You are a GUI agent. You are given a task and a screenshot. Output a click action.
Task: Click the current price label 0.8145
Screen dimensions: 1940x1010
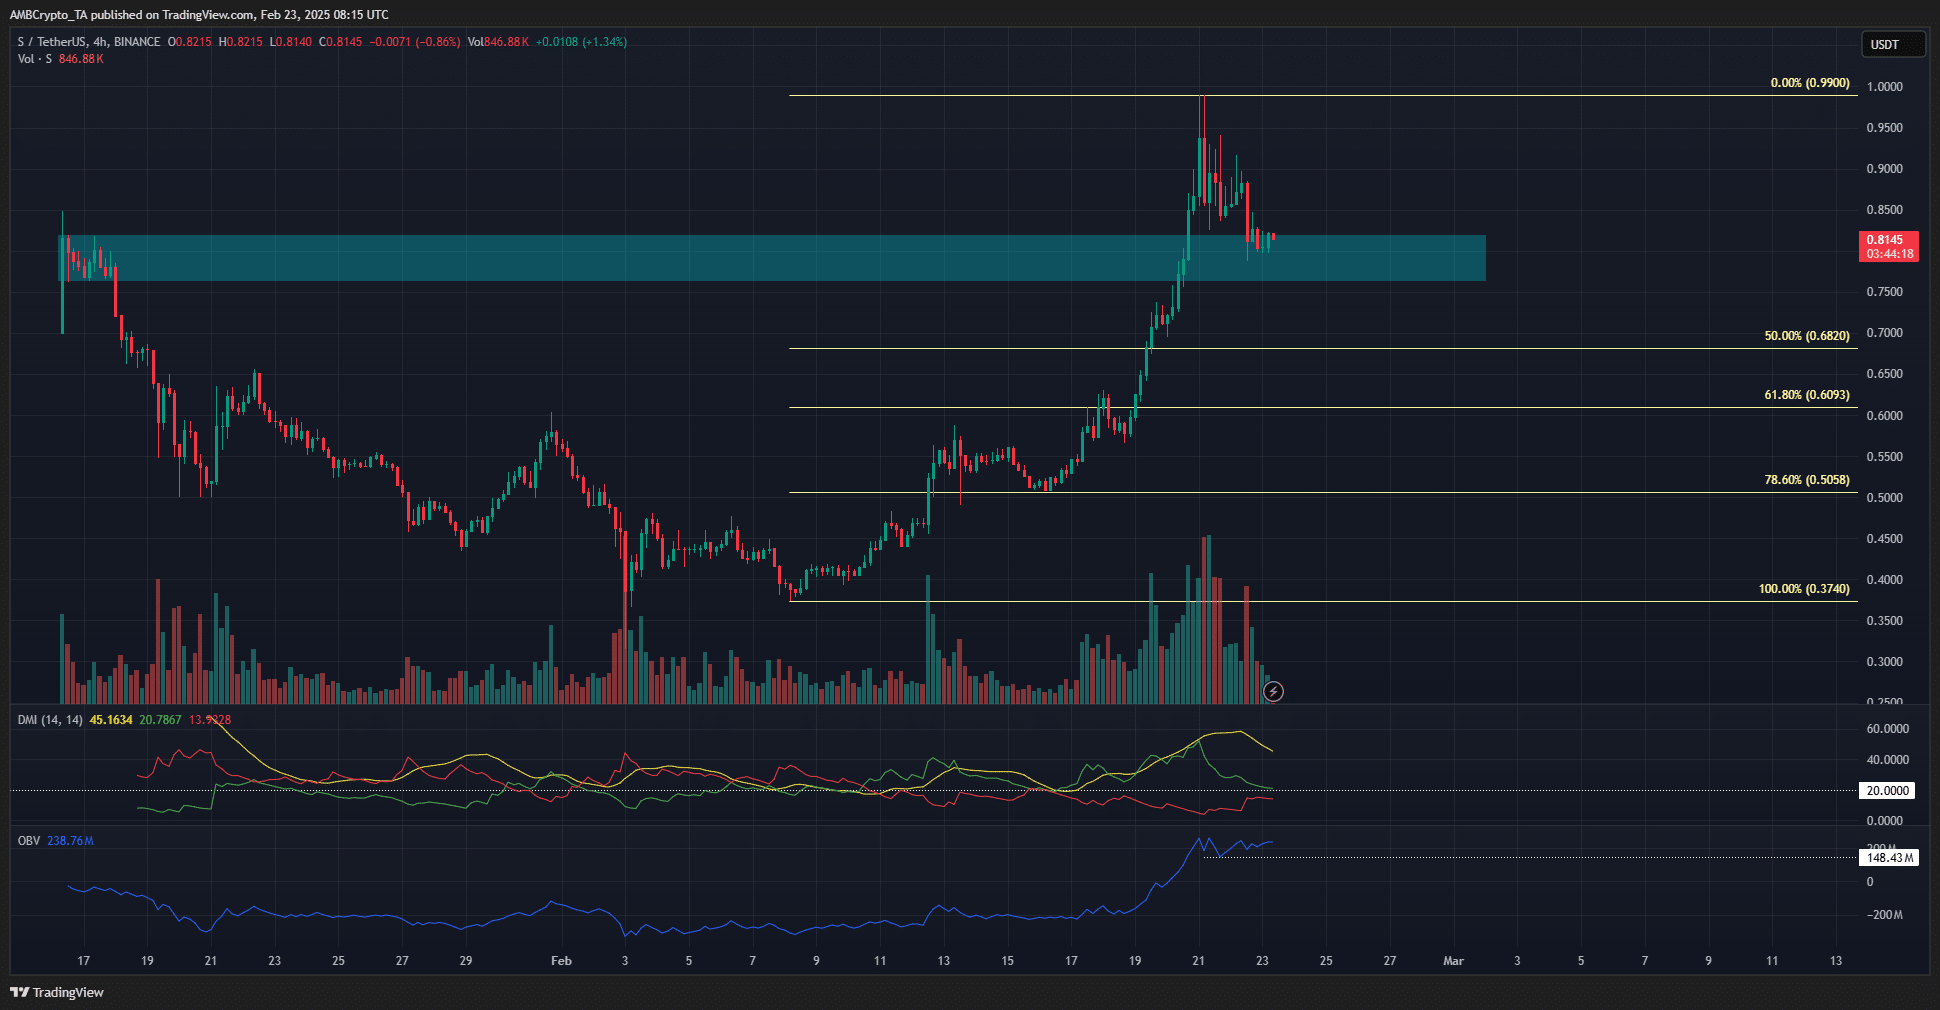click(1884, 240)
